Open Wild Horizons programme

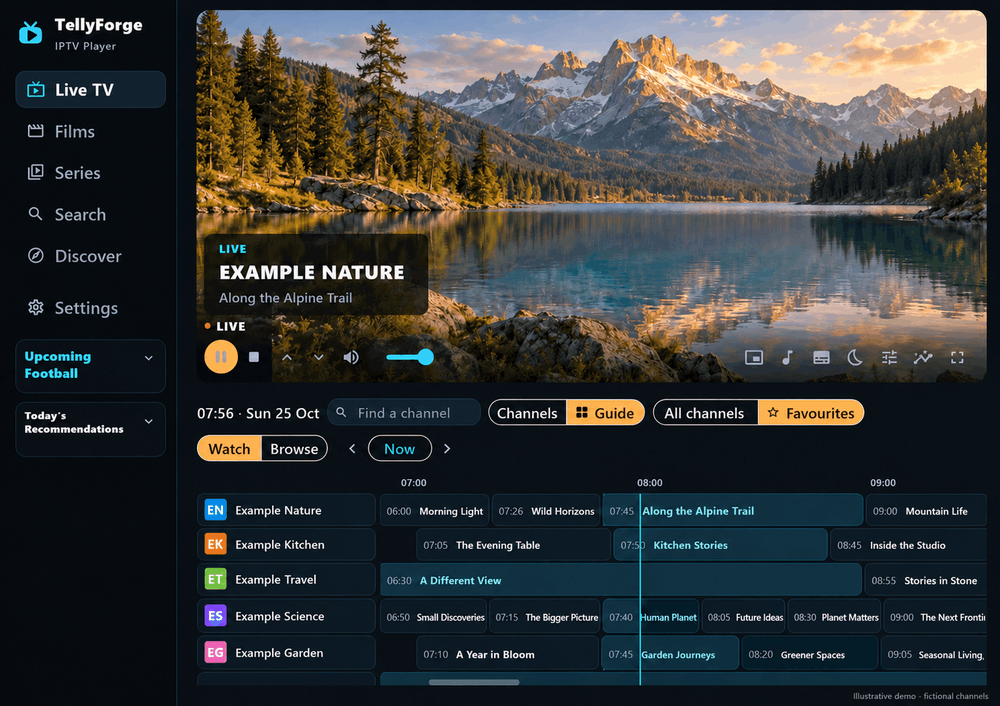coord(547,510)
